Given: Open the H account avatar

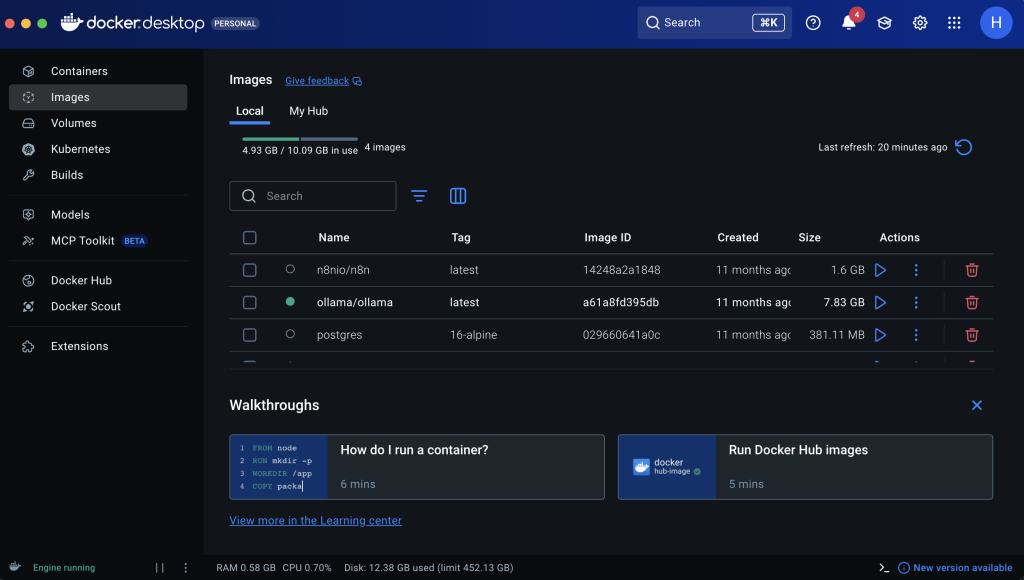Looking at the screenshot, I should [x=996, y=23].
